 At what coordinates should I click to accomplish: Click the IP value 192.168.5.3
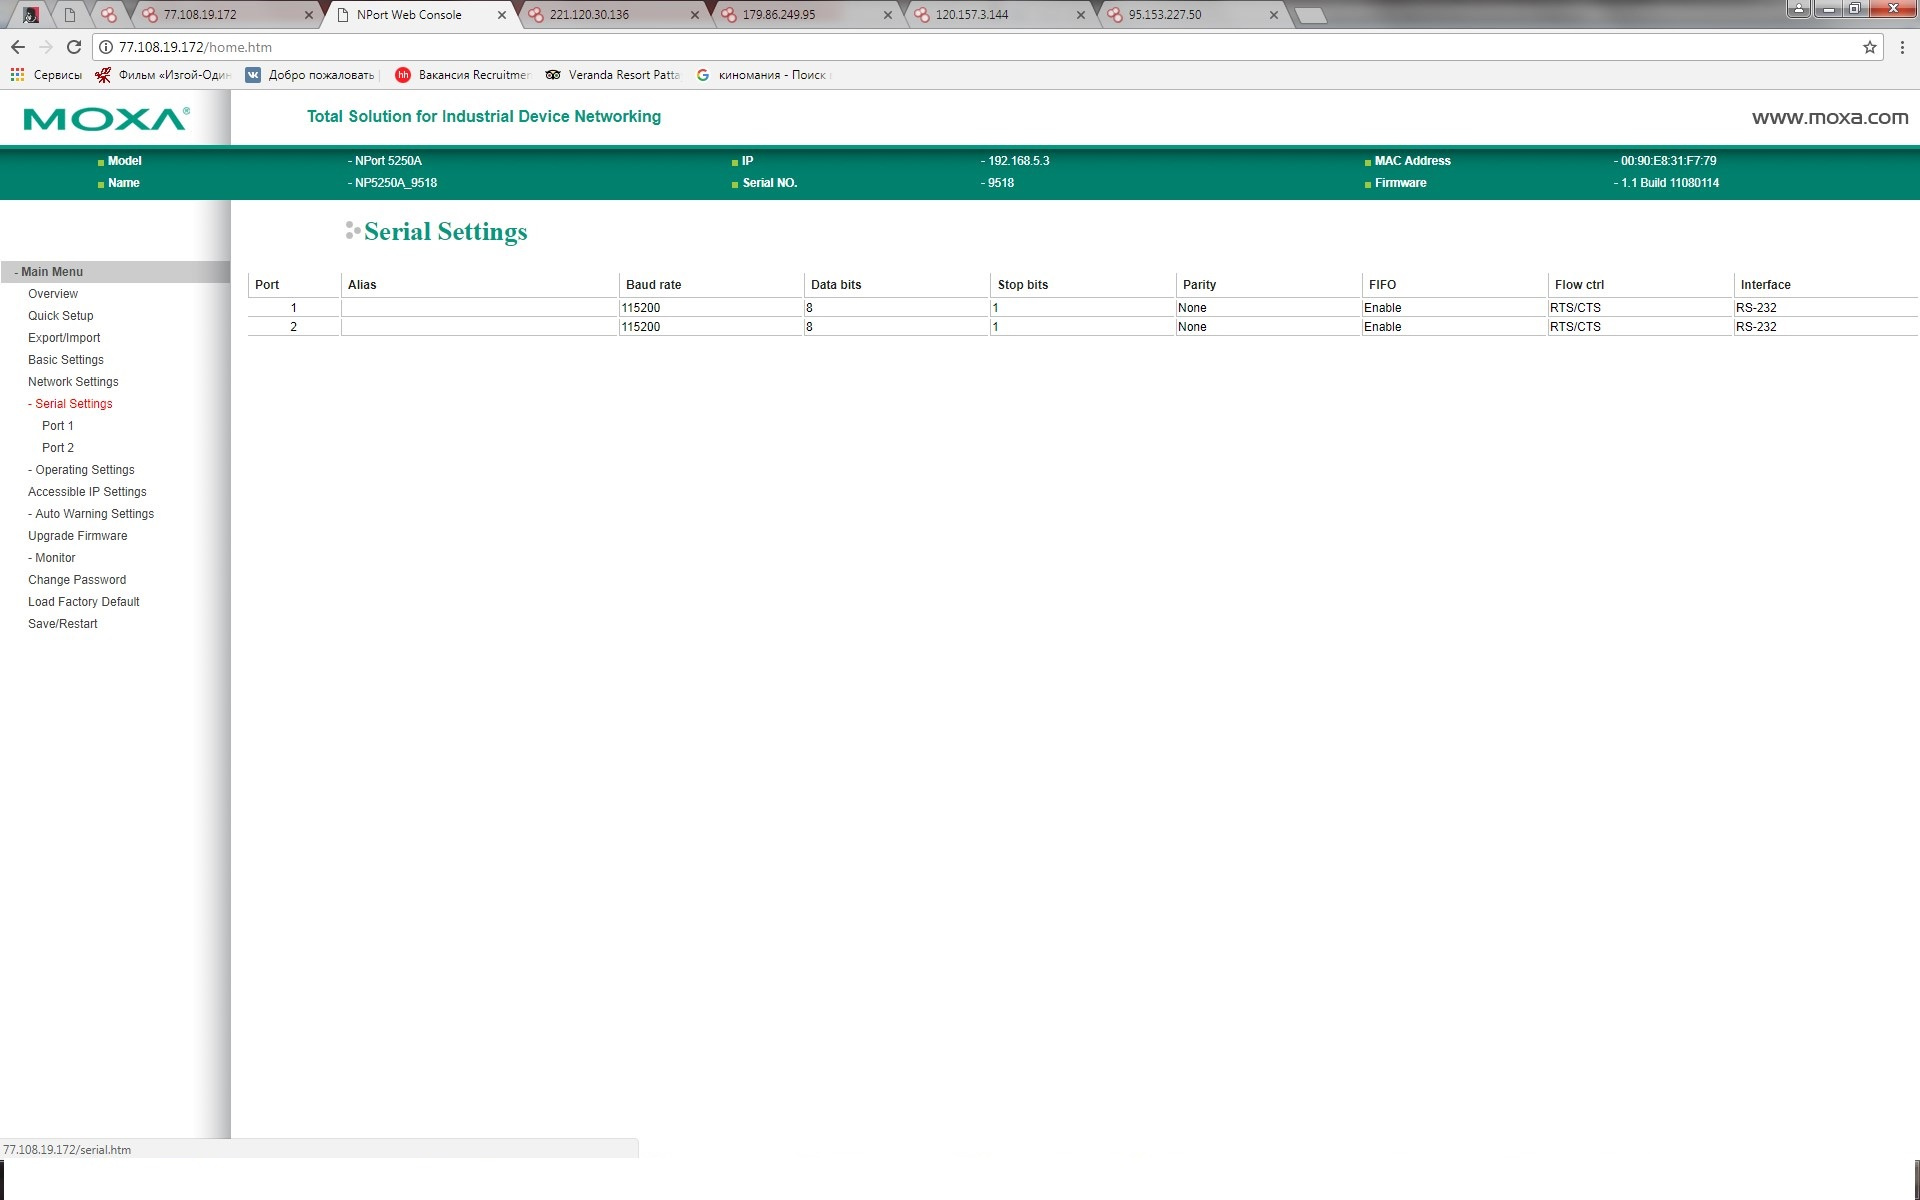coord(1018,161)
